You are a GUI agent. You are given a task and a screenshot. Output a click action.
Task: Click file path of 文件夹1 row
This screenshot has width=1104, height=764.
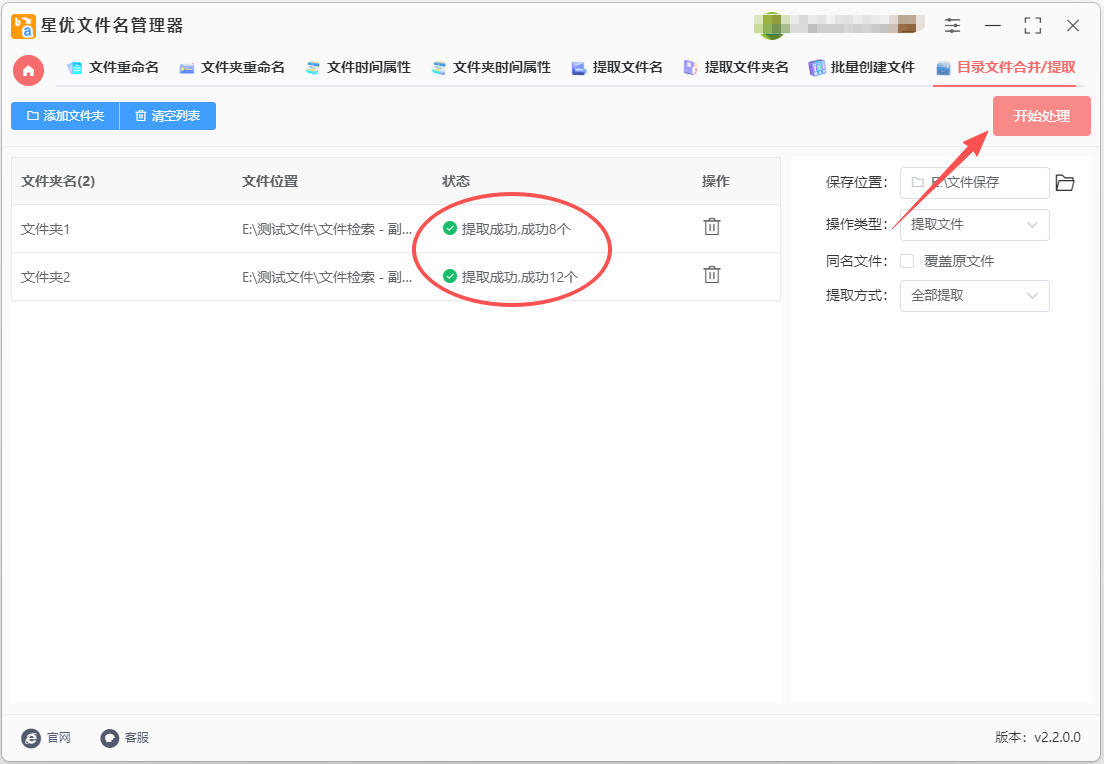point(327,229)
